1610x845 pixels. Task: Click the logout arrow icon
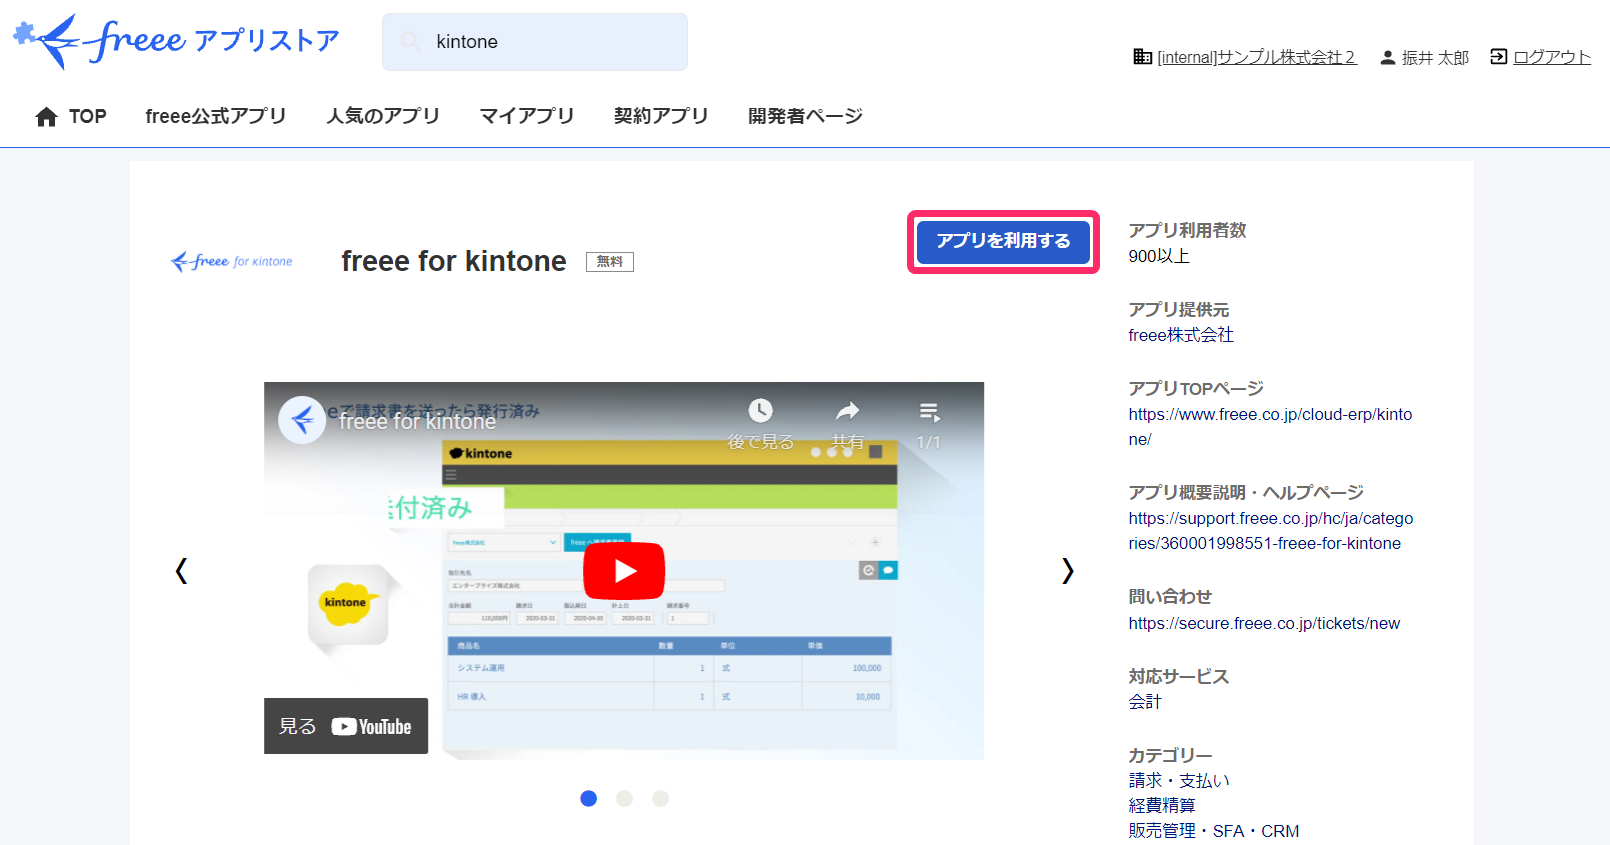tap(1499, 57)
